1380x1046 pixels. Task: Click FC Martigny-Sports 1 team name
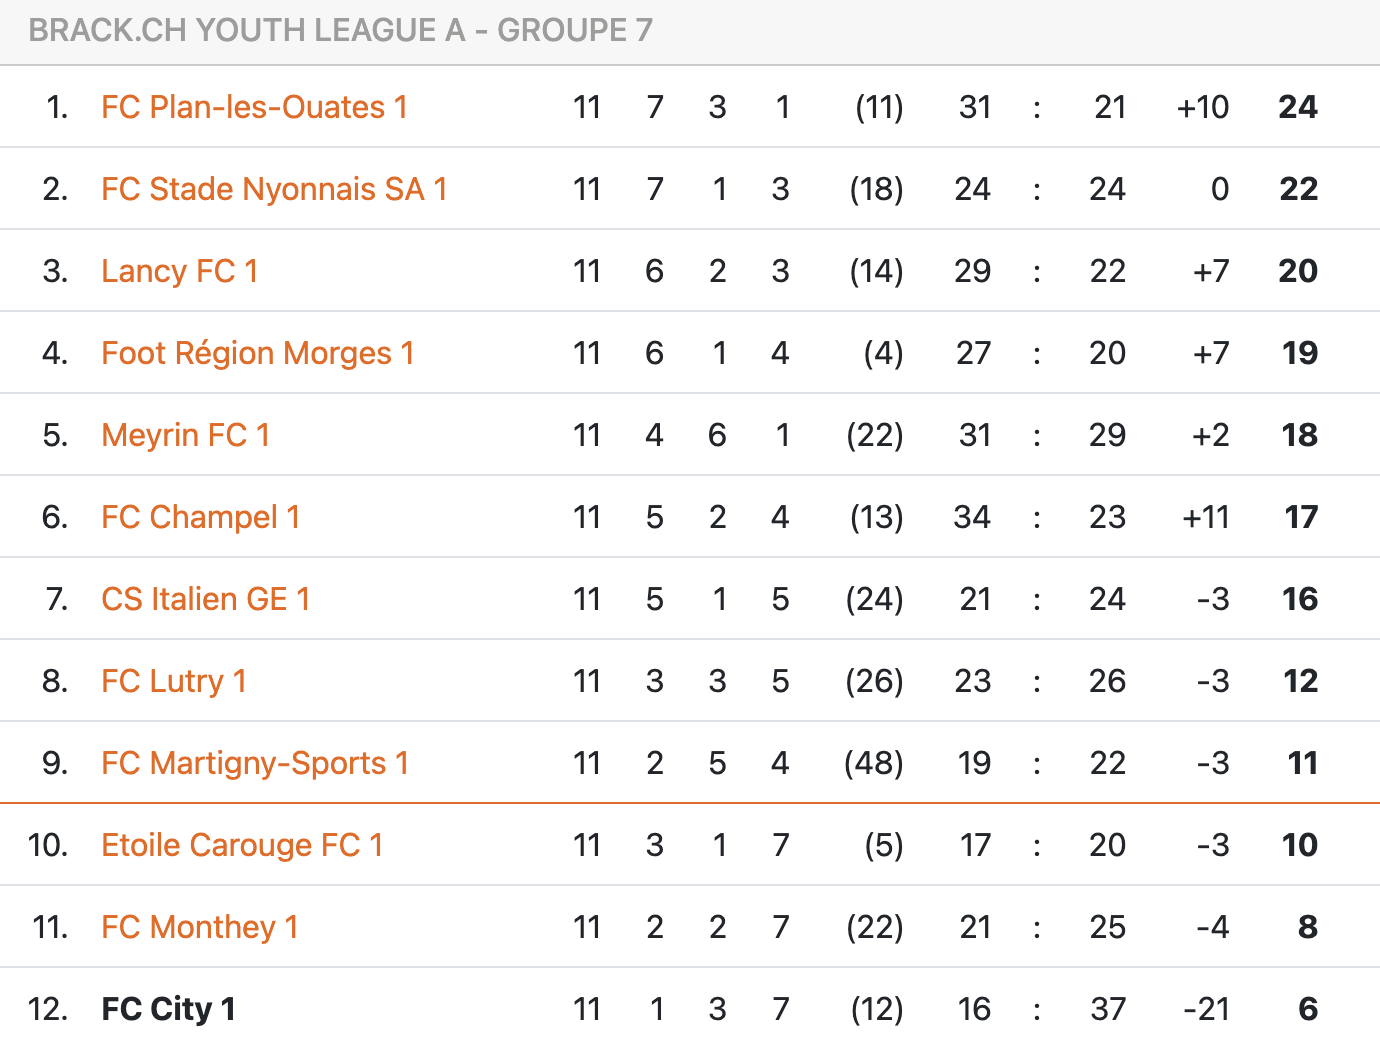(255, 763)
